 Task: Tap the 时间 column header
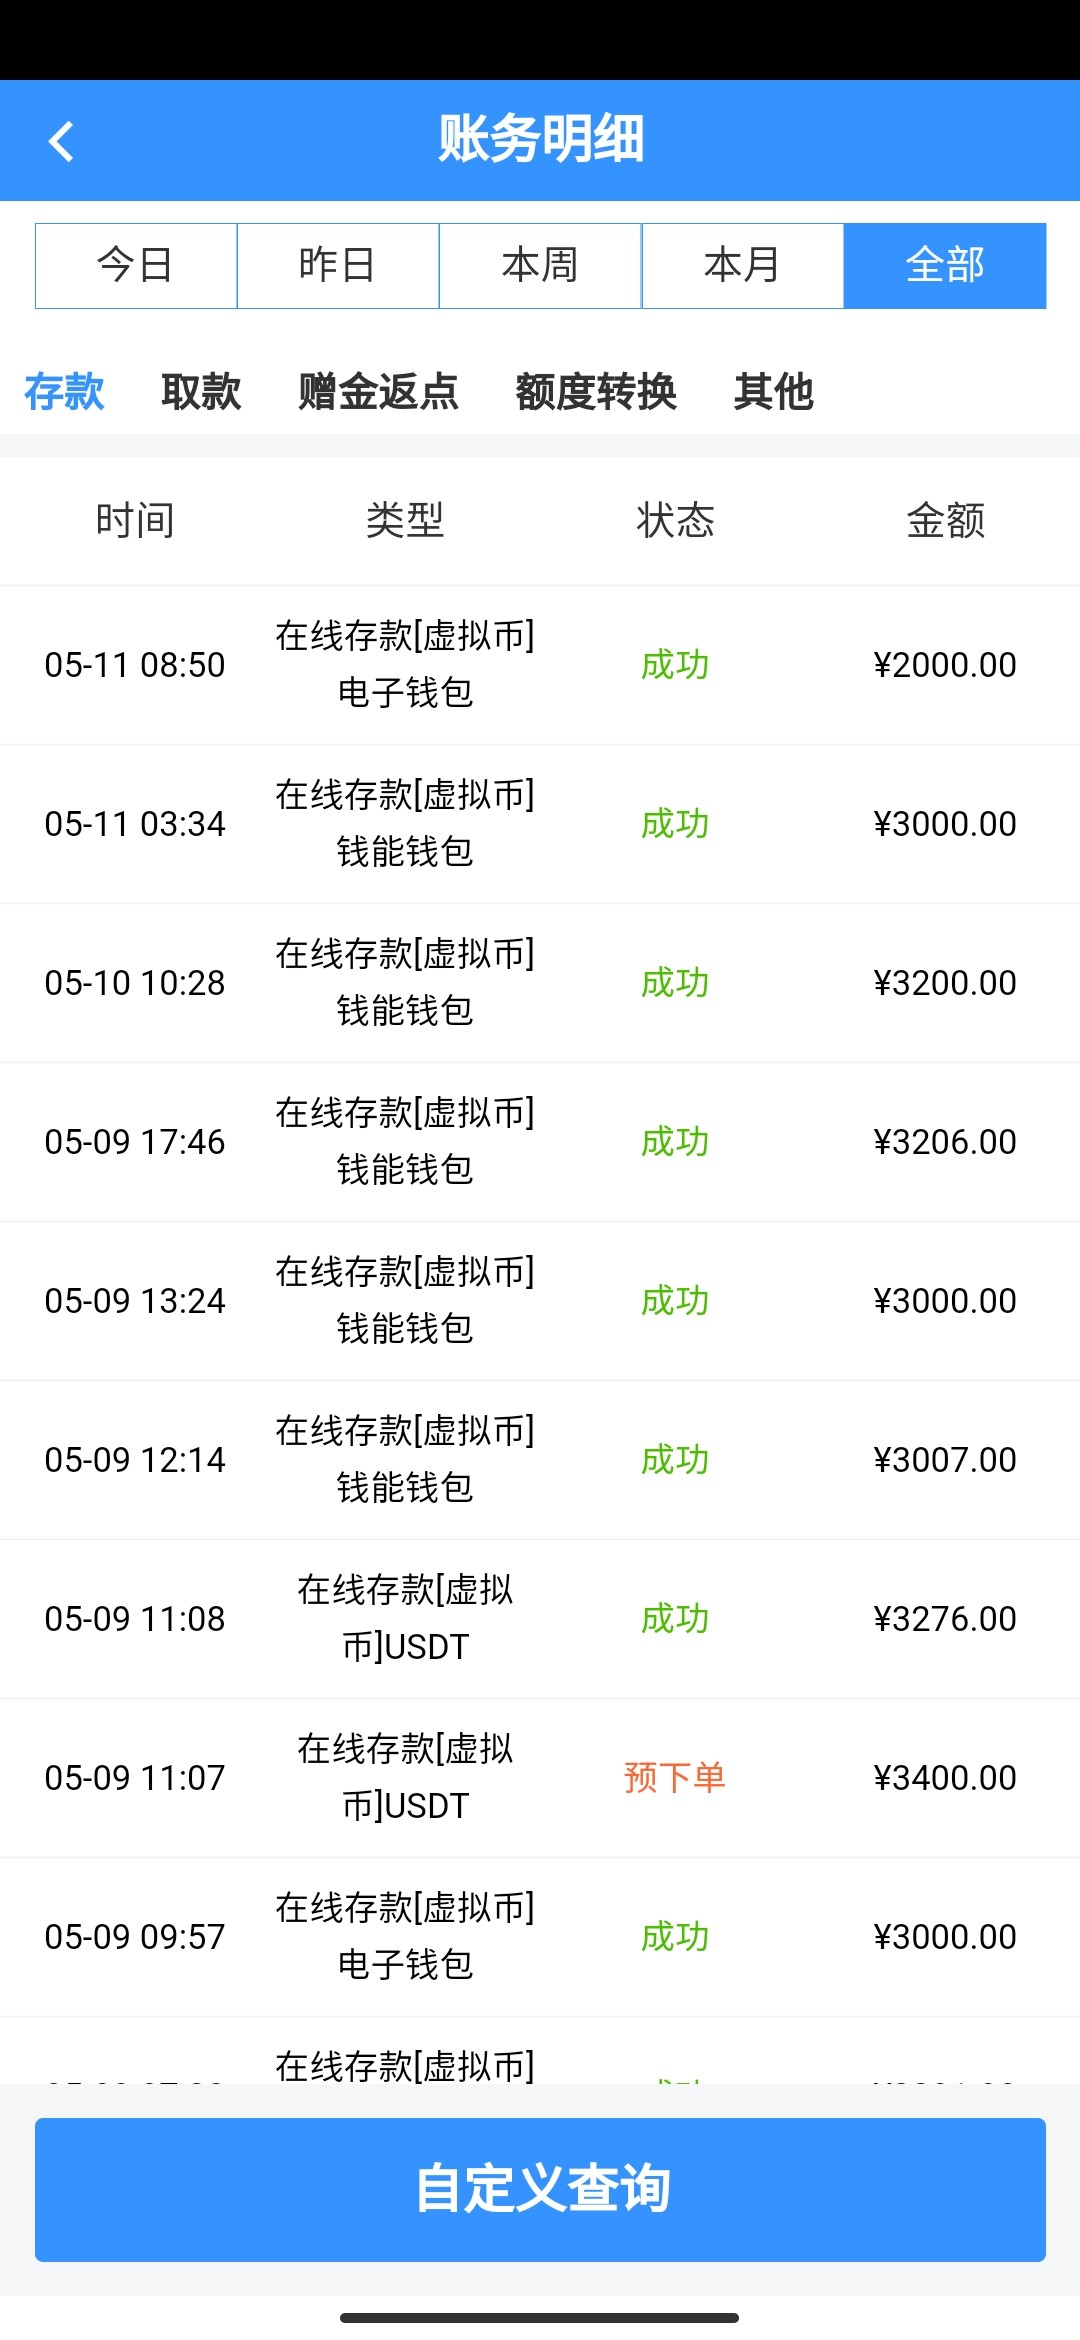135,521
